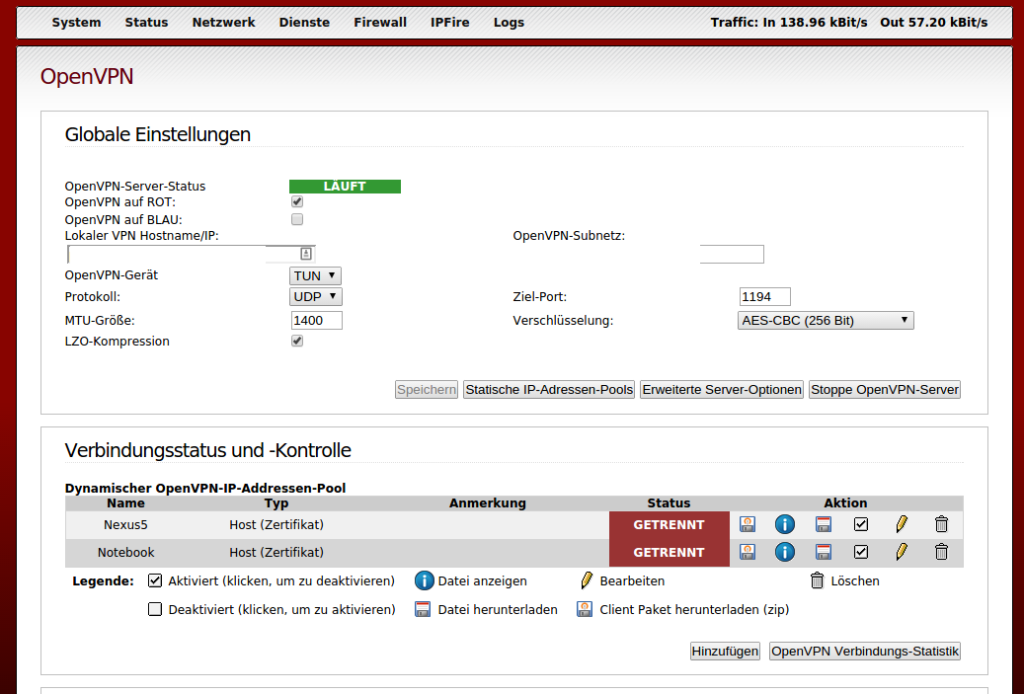1024x694 pixels.
Task: Click the Status column header
Action: point(669,503)
